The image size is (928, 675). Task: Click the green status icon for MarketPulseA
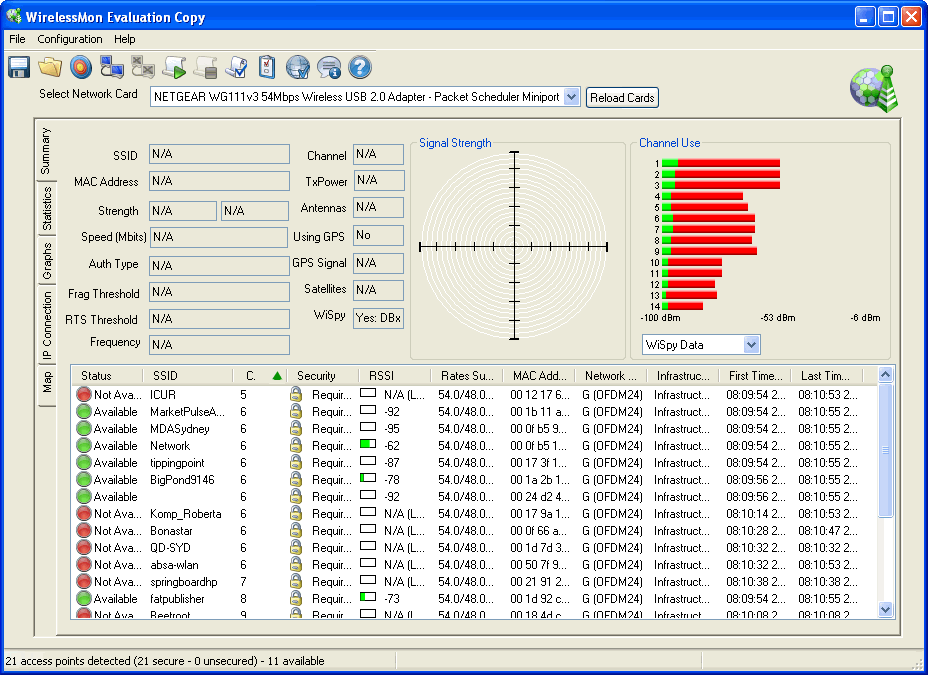click(x=84, y=411)
